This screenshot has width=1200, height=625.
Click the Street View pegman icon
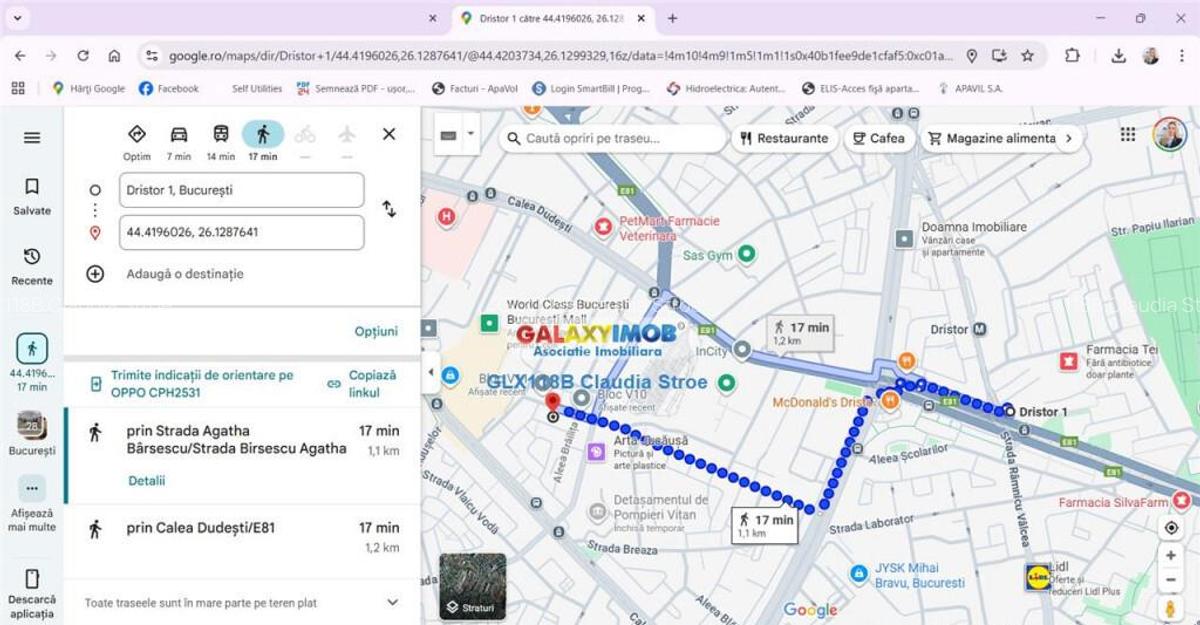tap(1171, 608)
